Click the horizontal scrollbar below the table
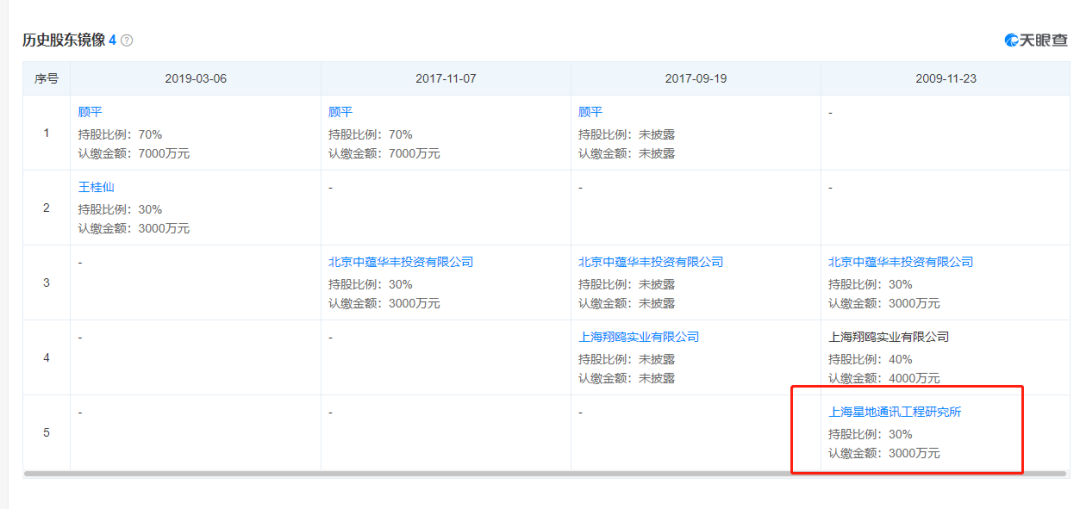 tap(544, 474)
